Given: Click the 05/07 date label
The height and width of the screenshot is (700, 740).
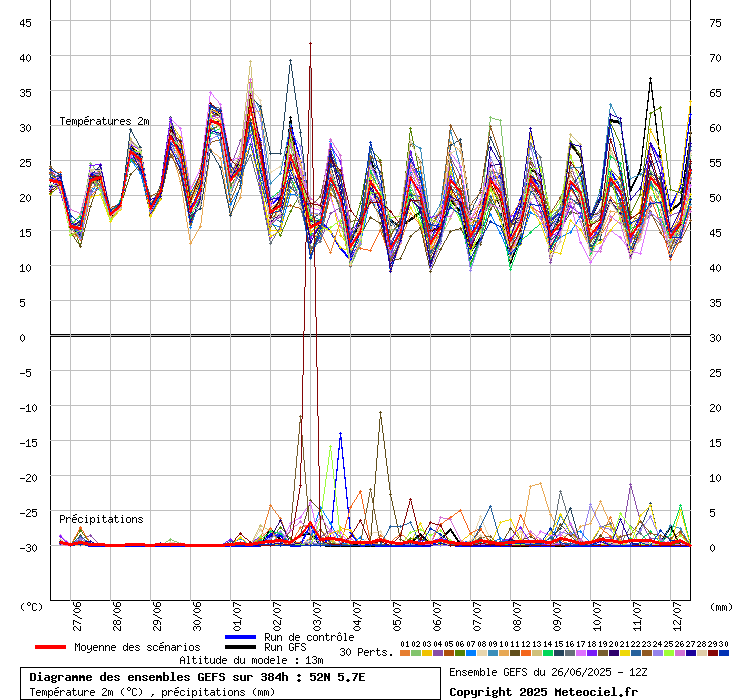Looking at the screenshot, I should click(397, 616).
